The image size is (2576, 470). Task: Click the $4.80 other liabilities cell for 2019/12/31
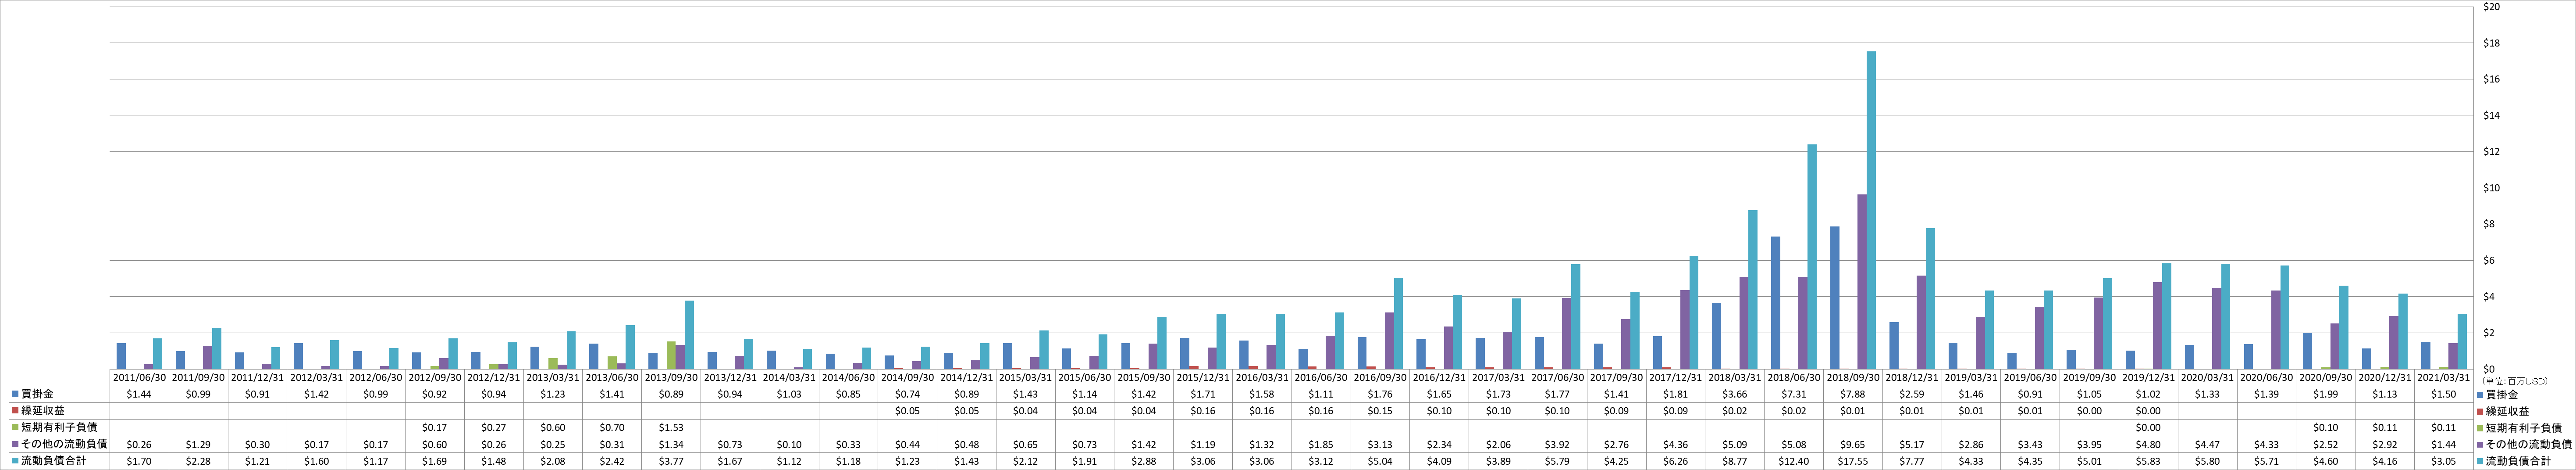2148,444
